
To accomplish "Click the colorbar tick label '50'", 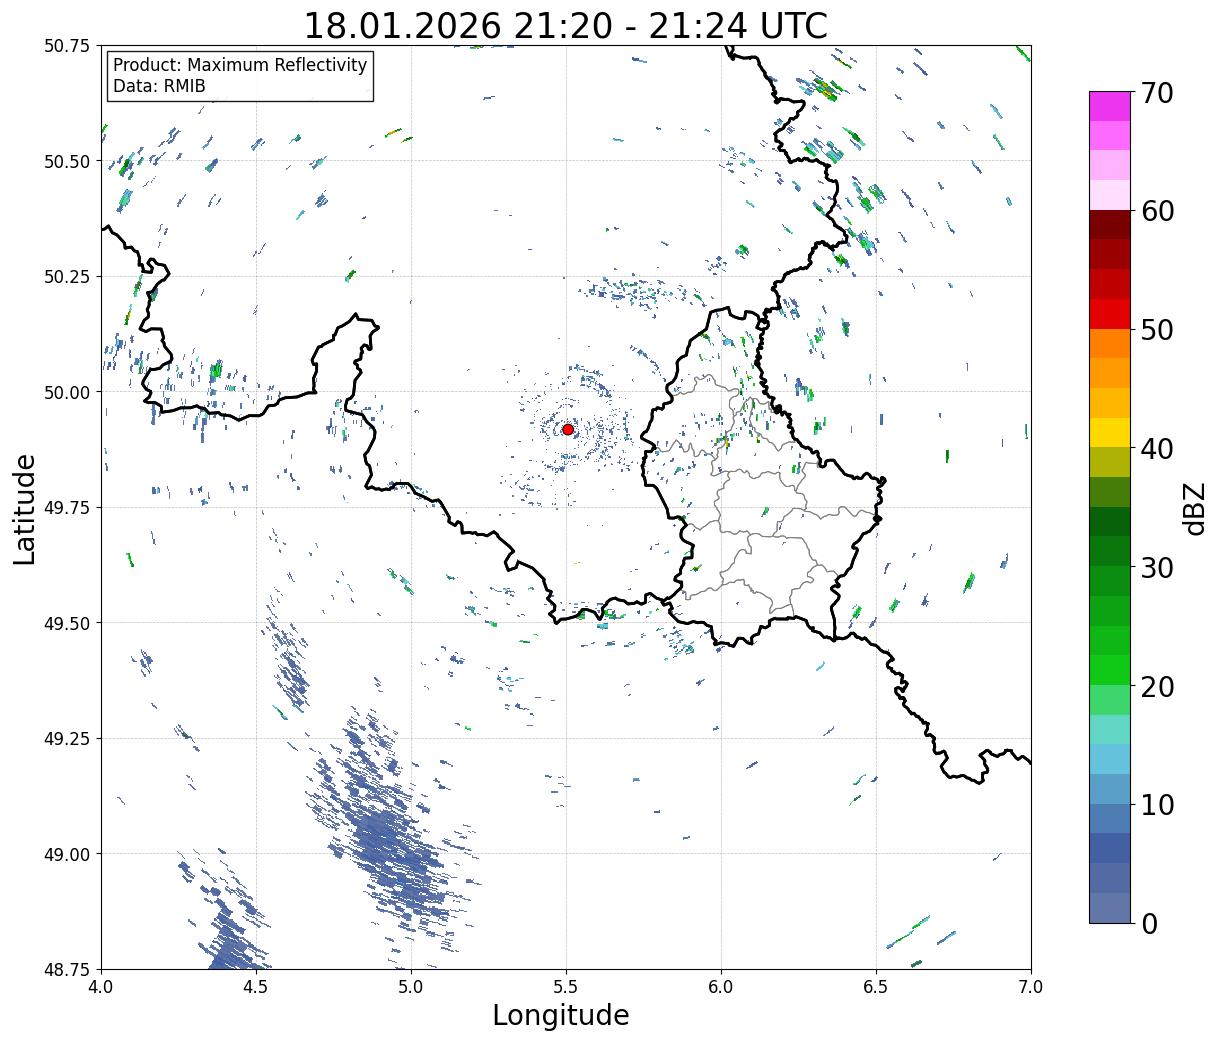I will (x=1156, y=330).
